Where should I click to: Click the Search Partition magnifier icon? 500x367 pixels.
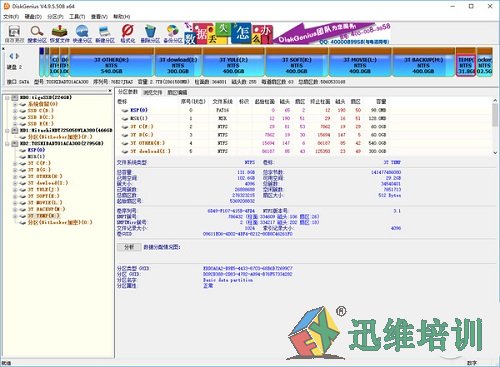(37, 34)
